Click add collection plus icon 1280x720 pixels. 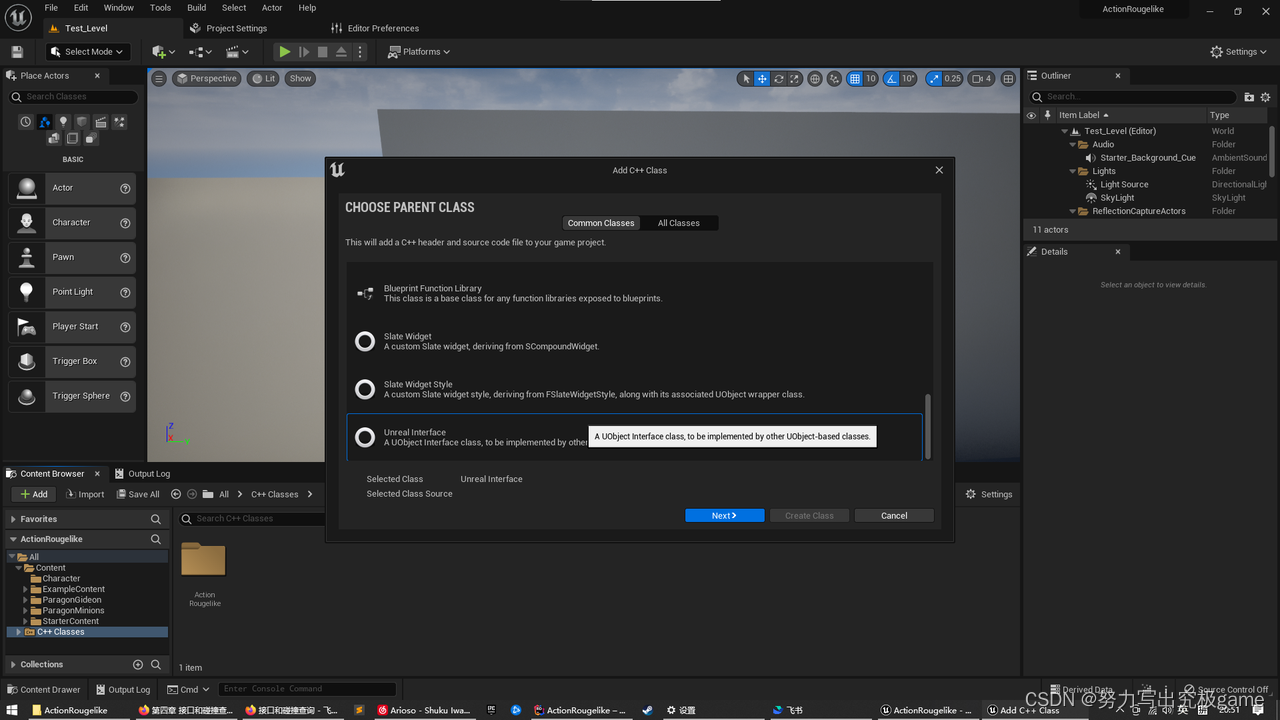pos(138,664)
